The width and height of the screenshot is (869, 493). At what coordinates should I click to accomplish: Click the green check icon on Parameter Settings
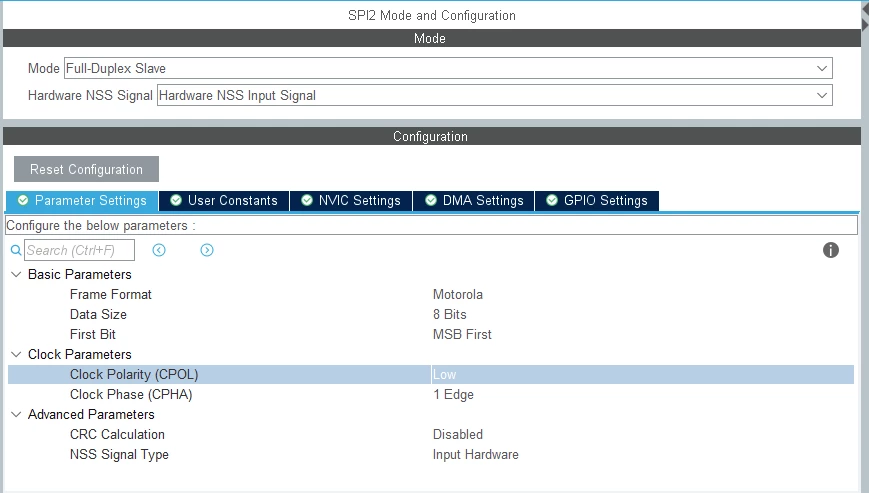[23, 200]
